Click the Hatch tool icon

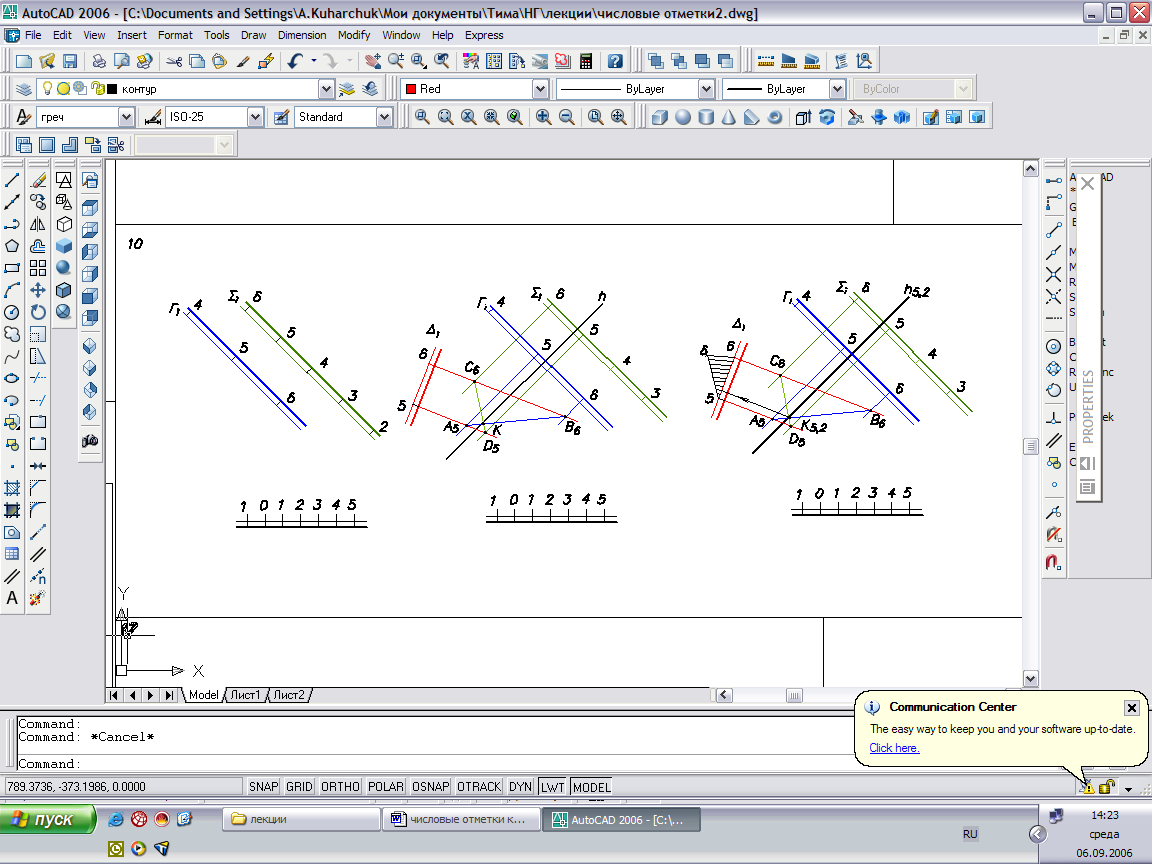click(12, 488)
